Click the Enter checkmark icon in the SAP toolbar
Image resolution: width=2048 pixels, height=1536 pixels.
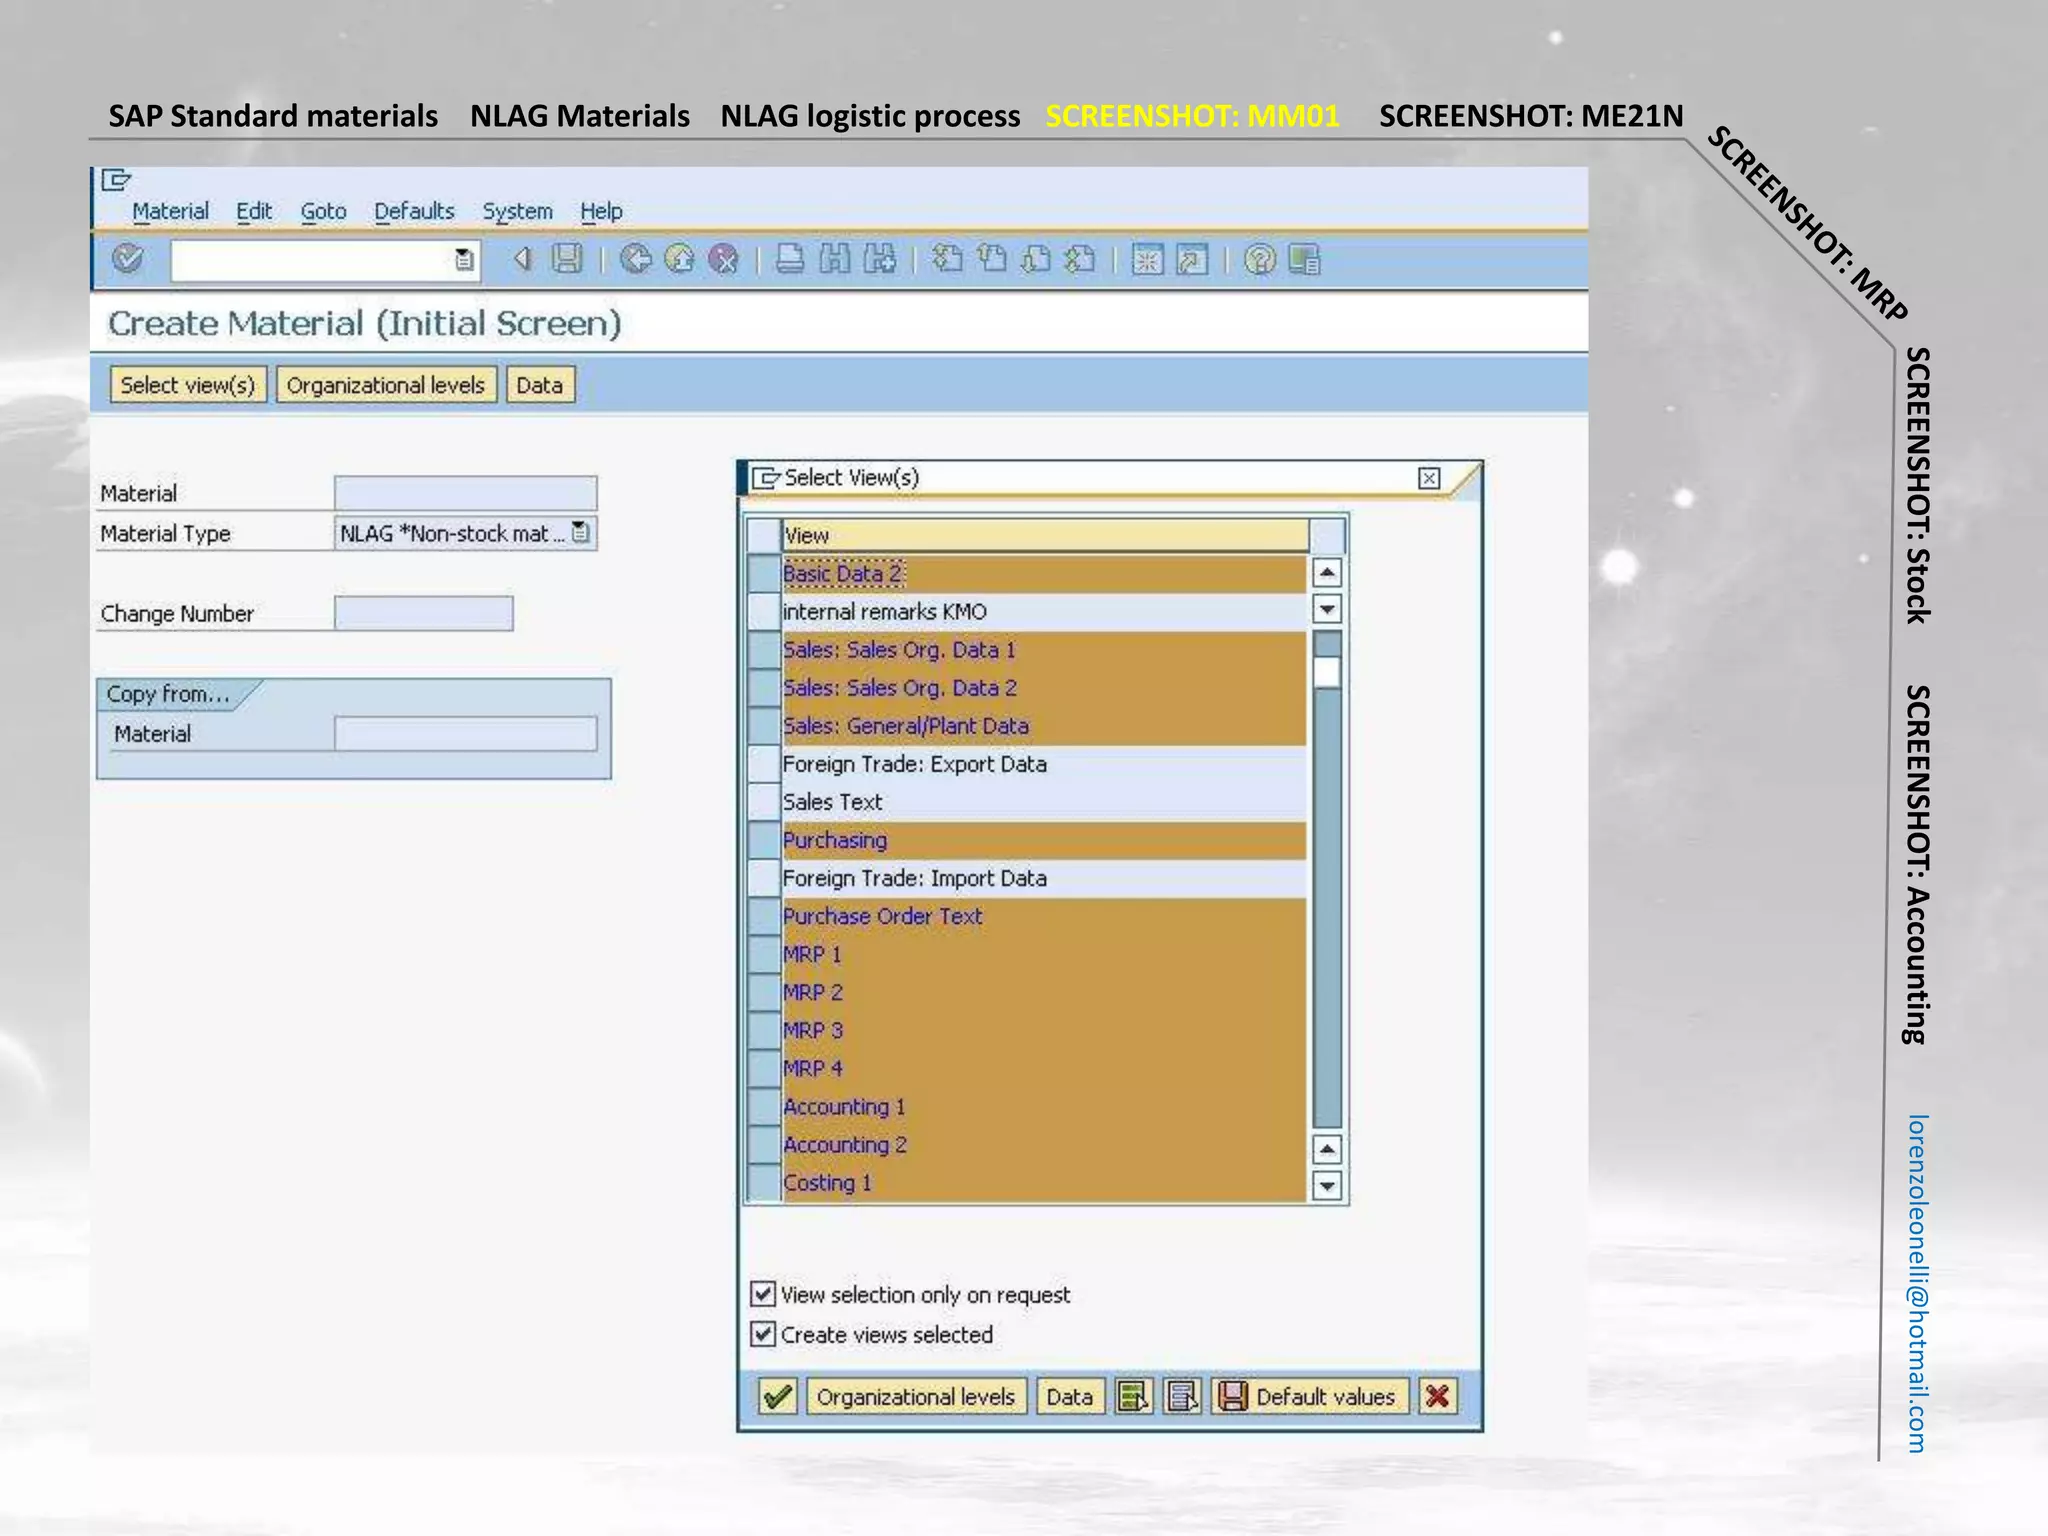pos(128,260)
